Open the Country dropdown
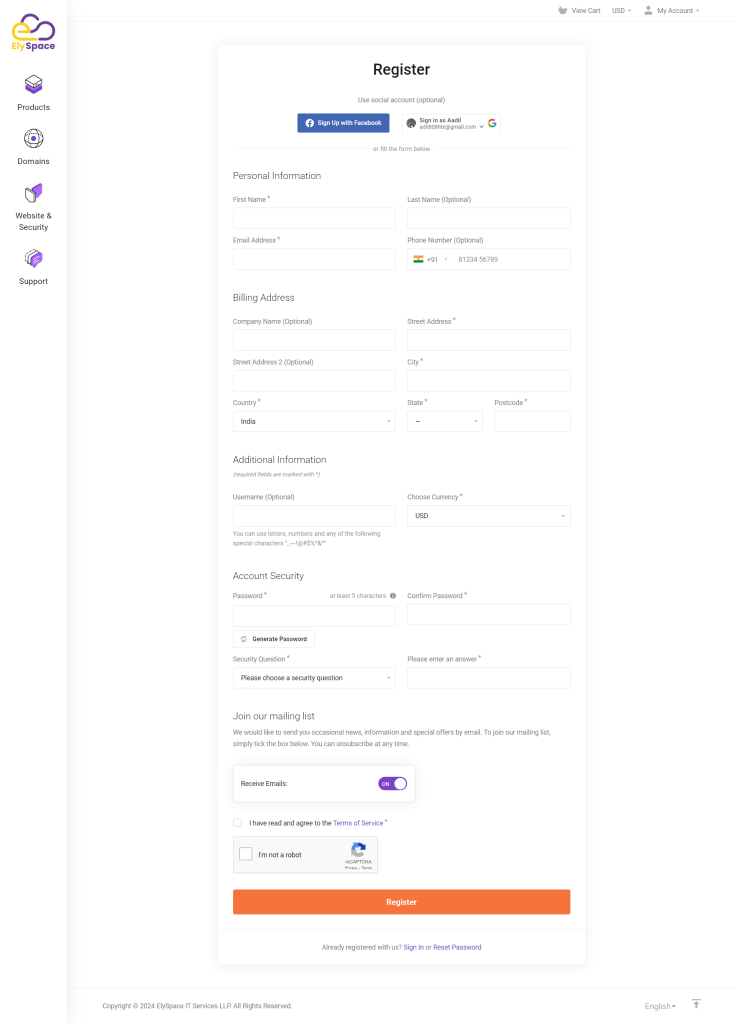 click(314, 422)
